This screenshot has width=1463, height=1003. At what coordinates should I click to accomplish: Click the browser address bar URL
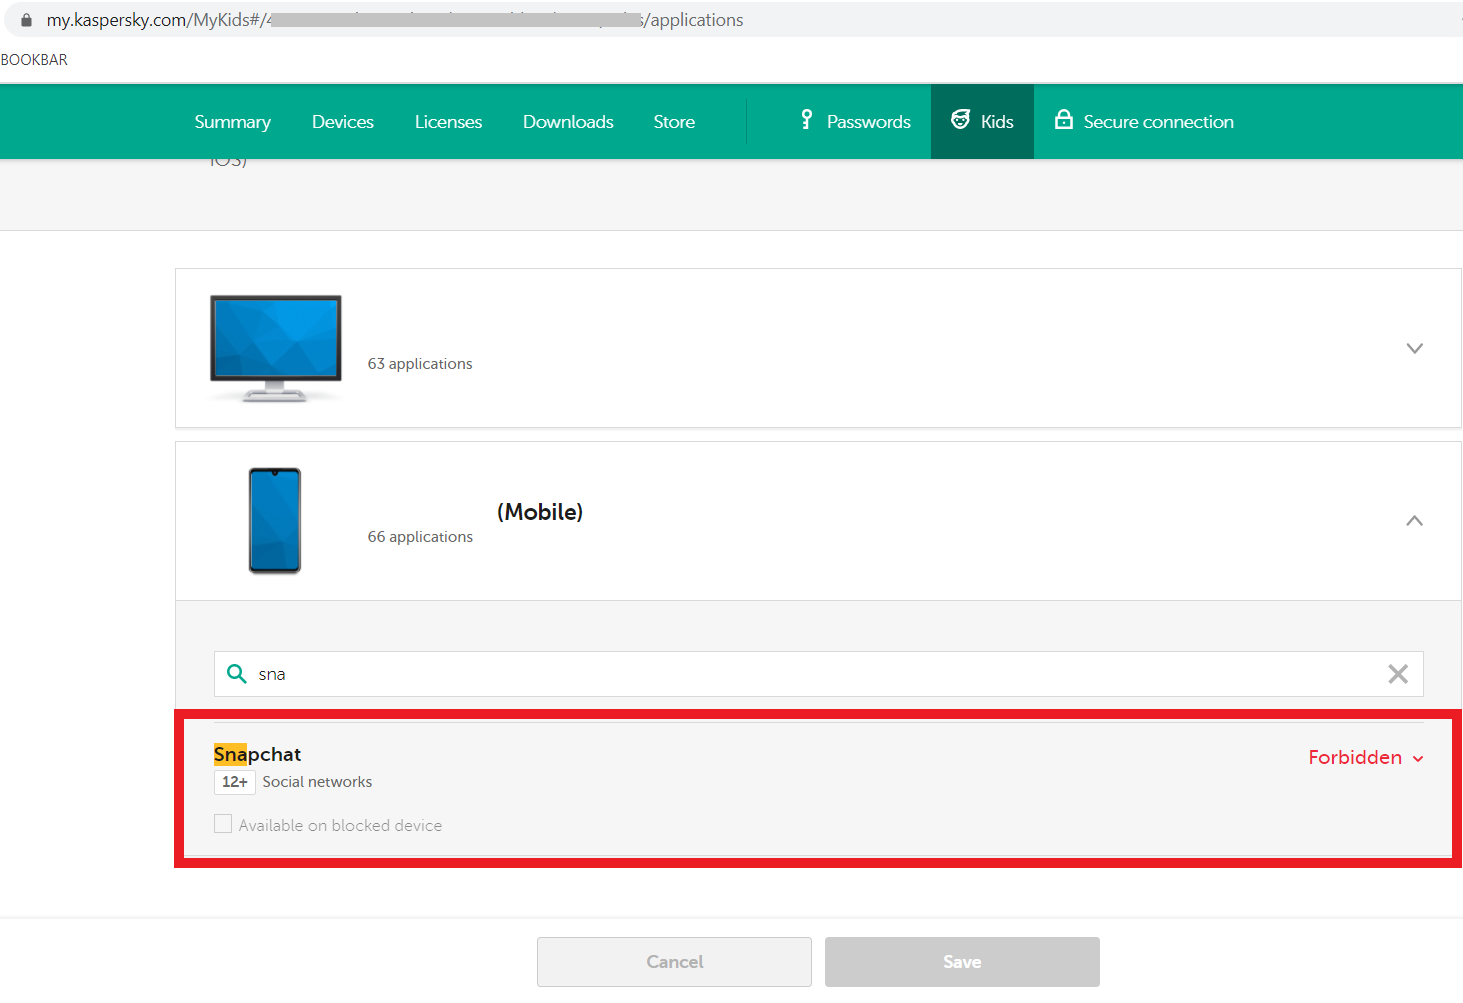395,20
